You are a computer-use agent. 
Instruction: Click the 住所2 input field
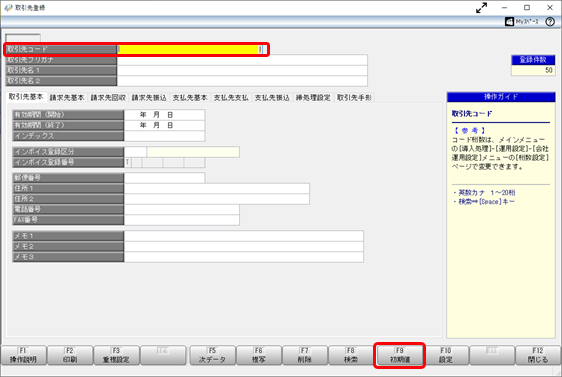coord(217,199)
